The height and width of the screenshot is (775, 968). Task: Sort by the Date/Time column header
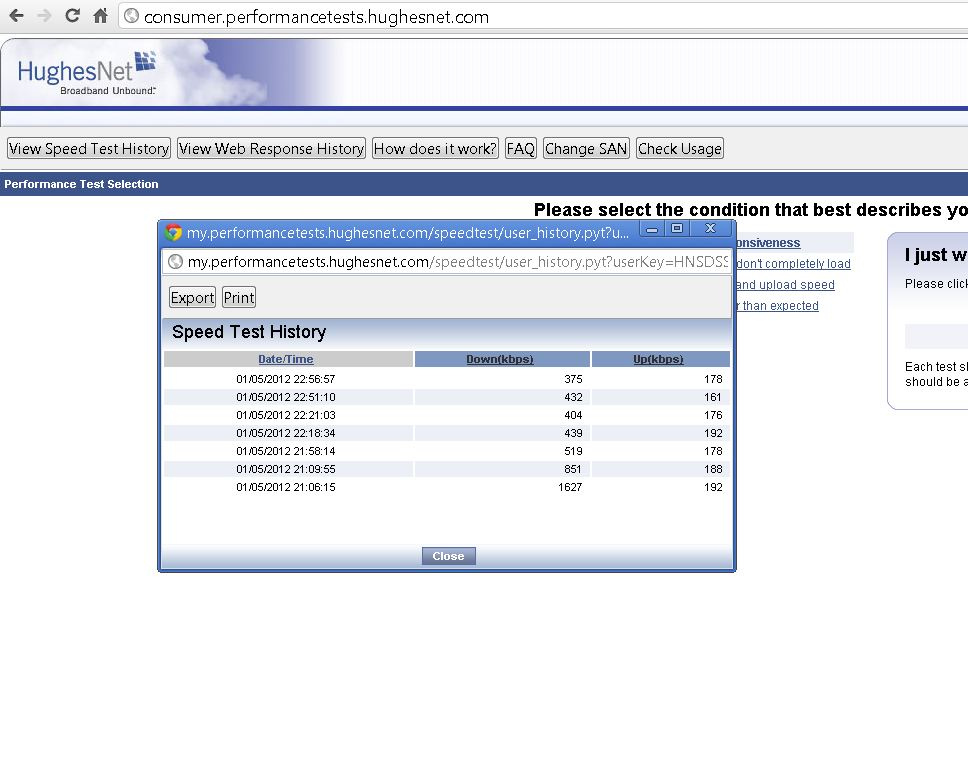[x=286, y=359]
